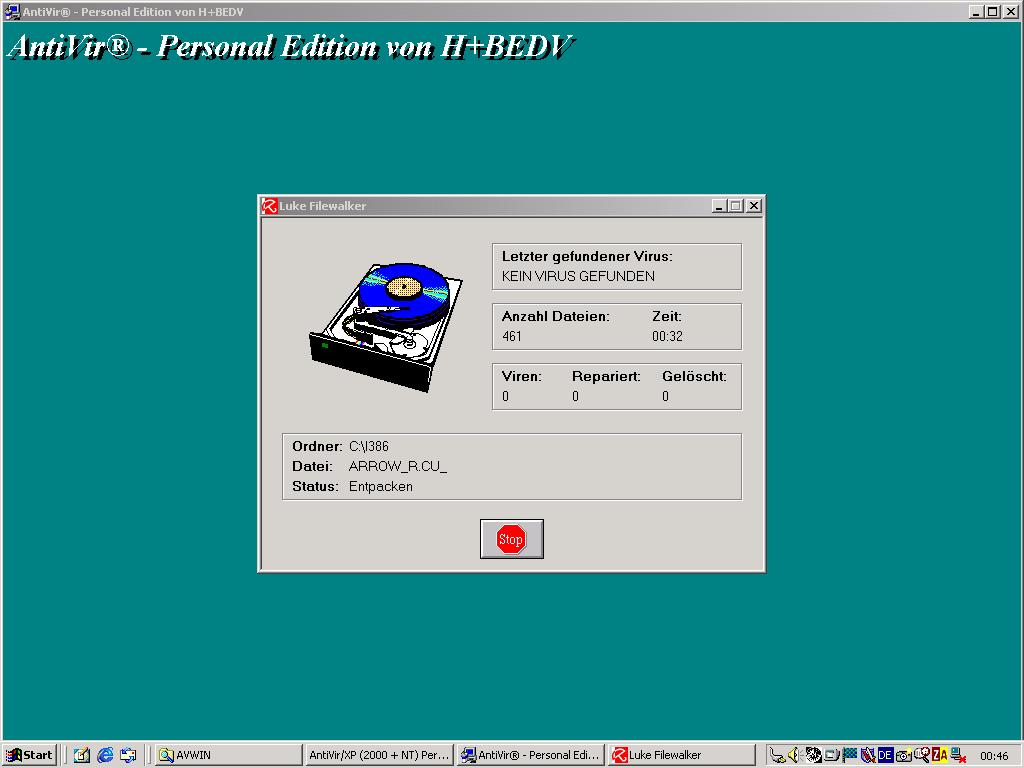Click the speaker volume tray icon
Image resolution: width=1024 pixels, height=768 pixels.
click(x=794, y=756)
